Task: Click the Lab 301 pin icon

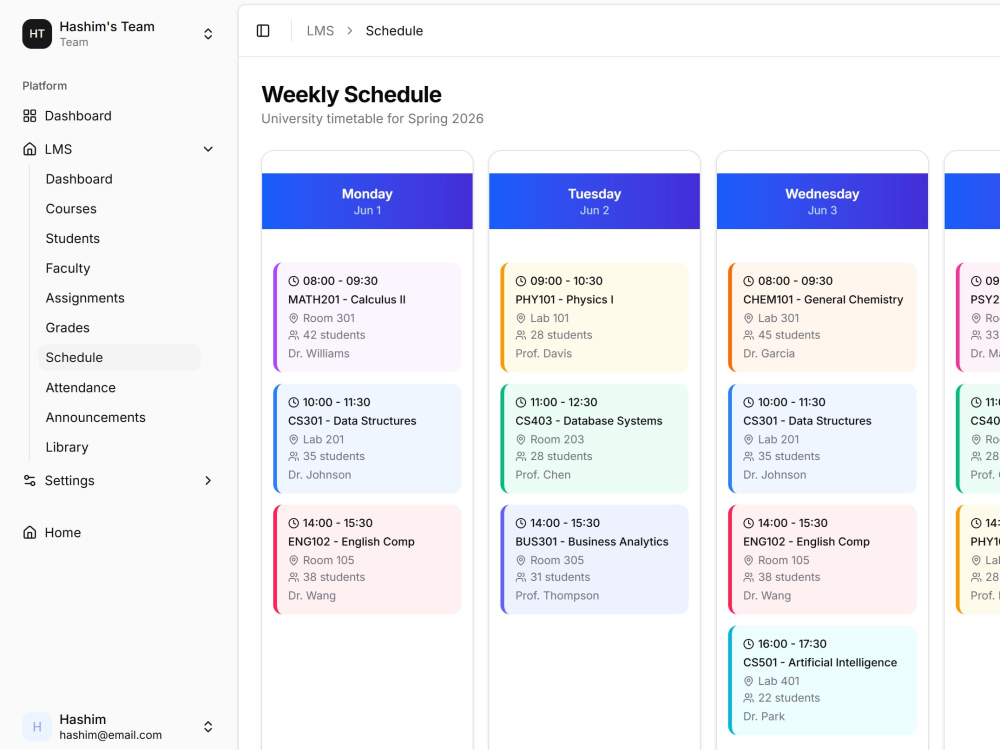Action: (749, 318)
